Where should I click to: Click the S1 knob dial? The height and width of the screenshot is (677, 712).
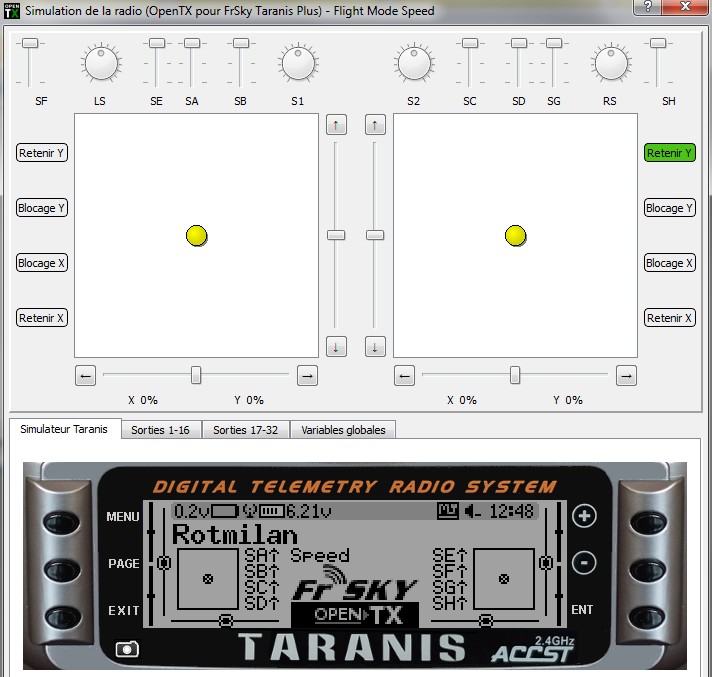coord(298,63)
